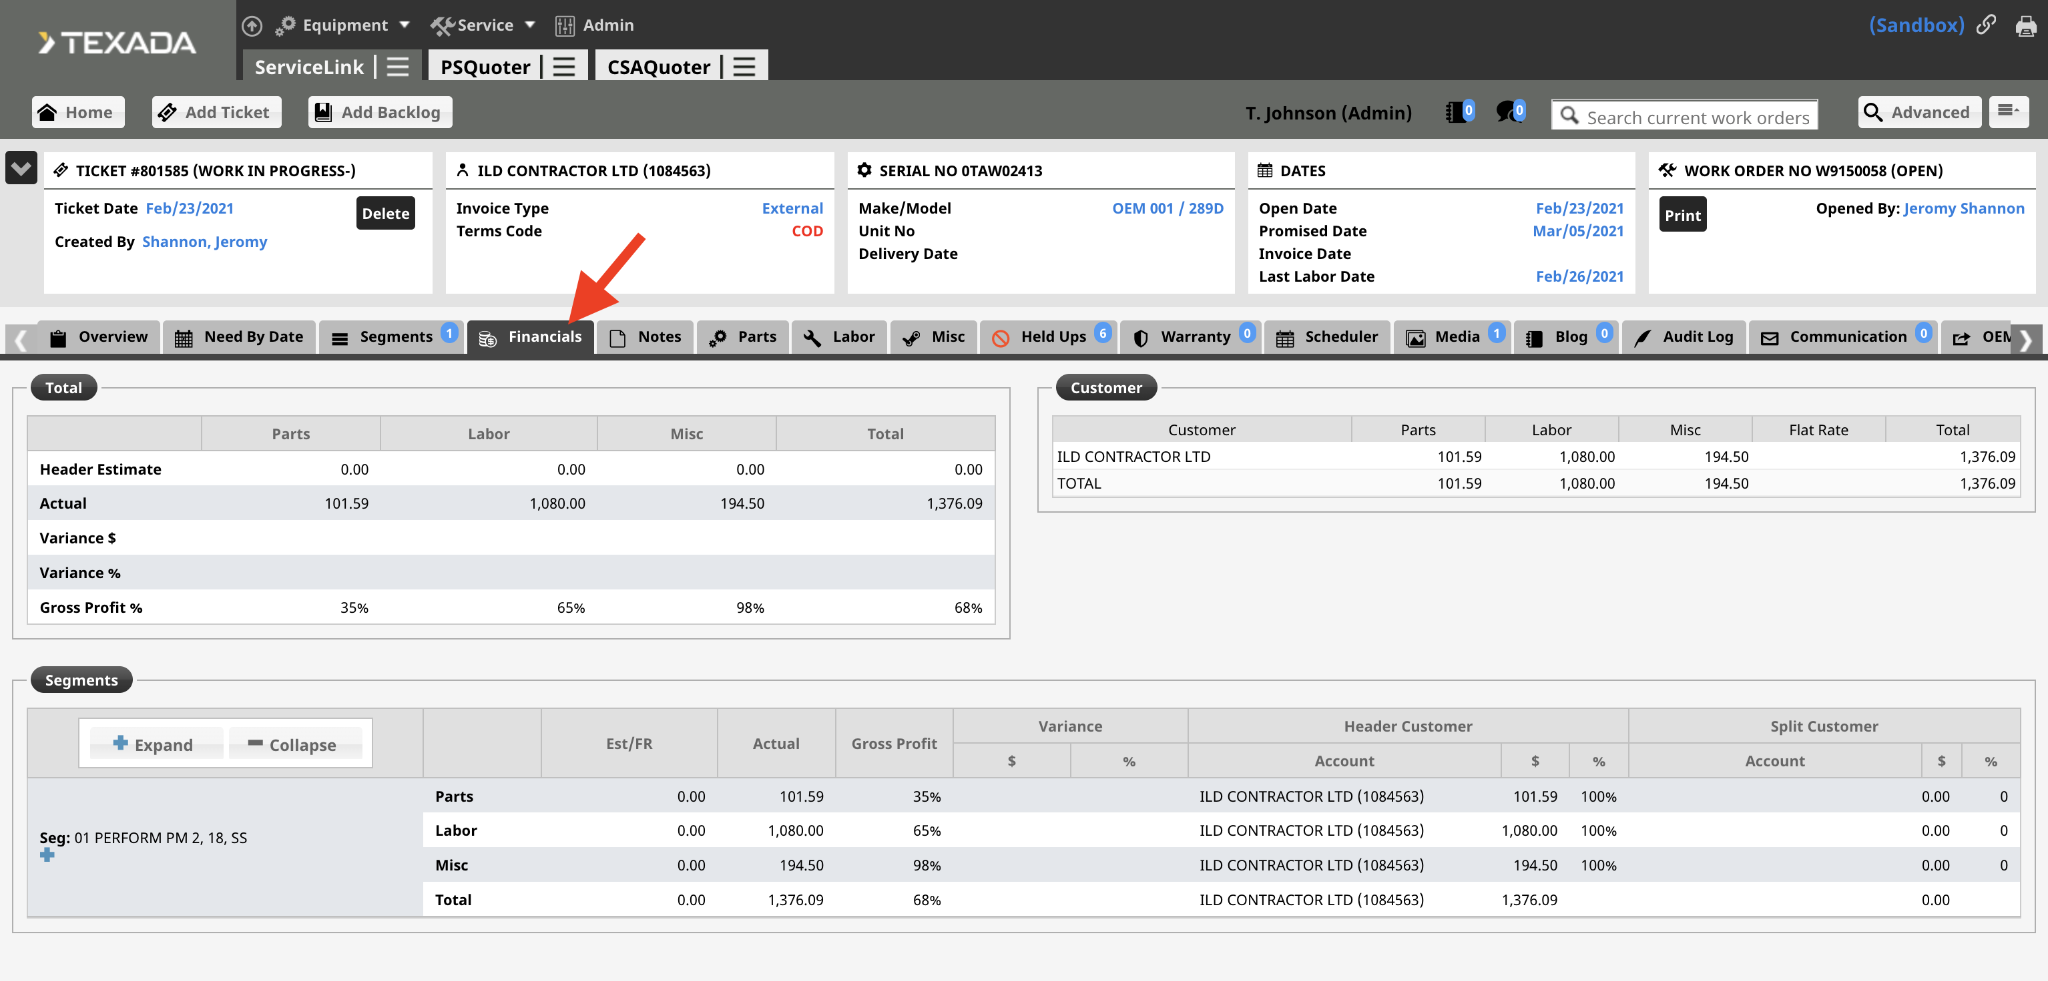Collapse the ticket header with chevron
Image resolution: width=2048 pixels, height=981 pixels.
click(x=21, y=168)
